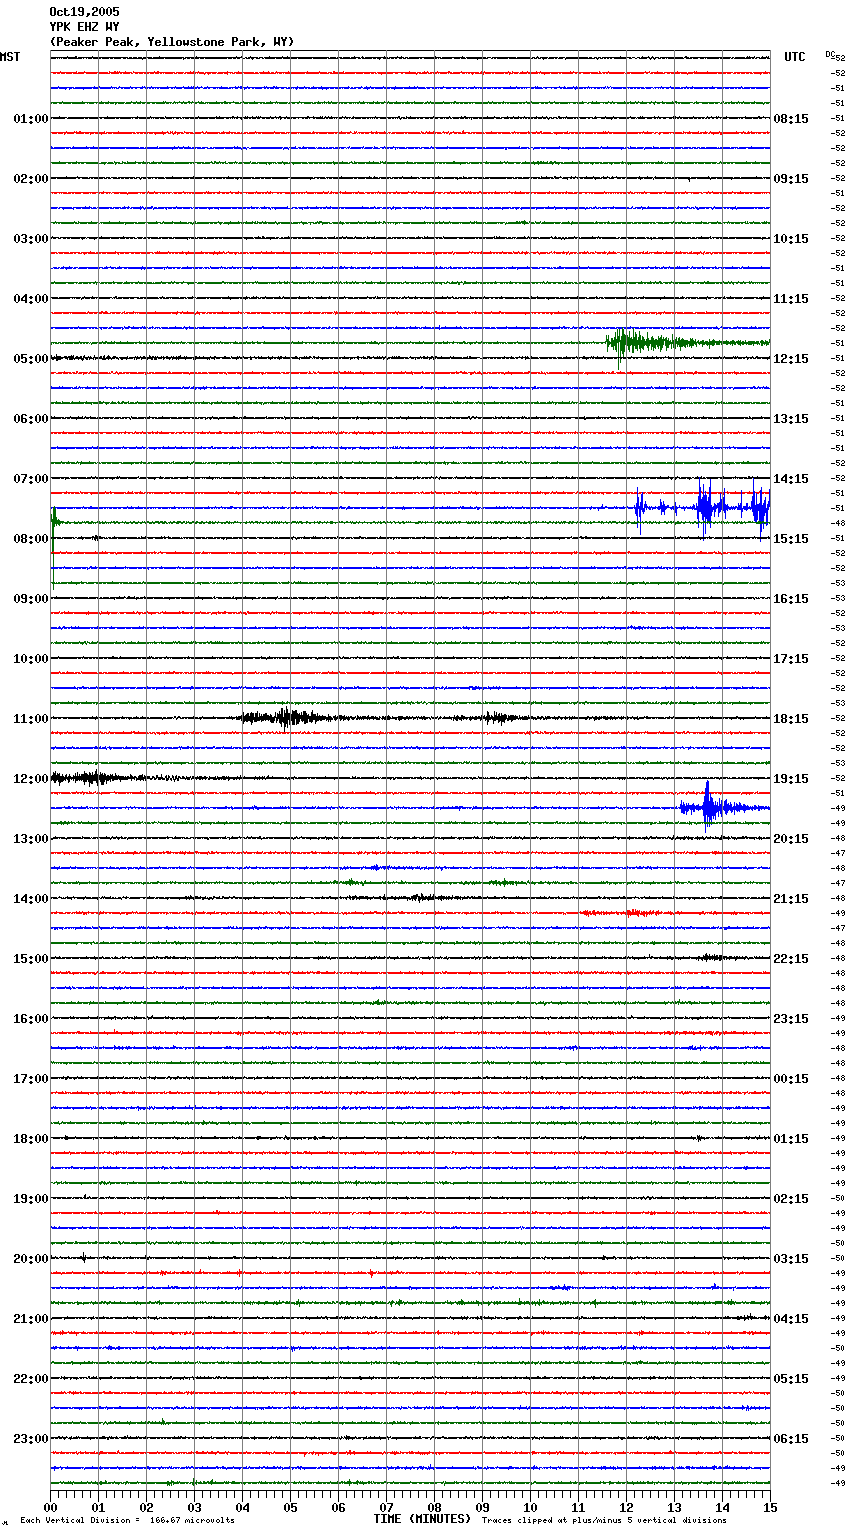This screenshot has height=1534, width=850.
Task: Click the Peaker Peak, Yellowstone Park location title
Action: tap(172, 42)
